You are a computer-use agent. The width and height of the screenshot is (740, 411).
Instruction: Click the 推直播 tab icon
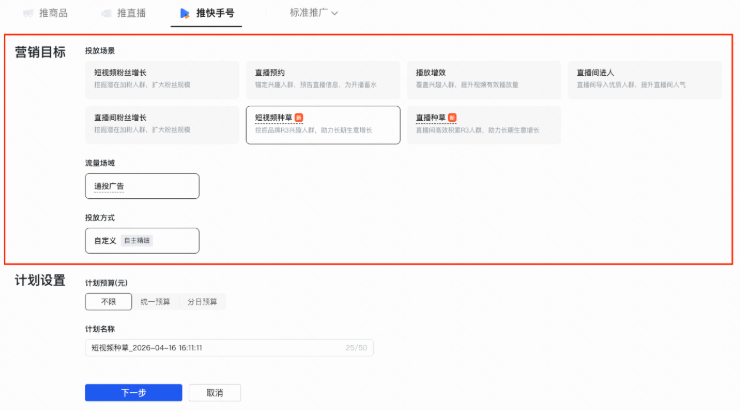107,13
